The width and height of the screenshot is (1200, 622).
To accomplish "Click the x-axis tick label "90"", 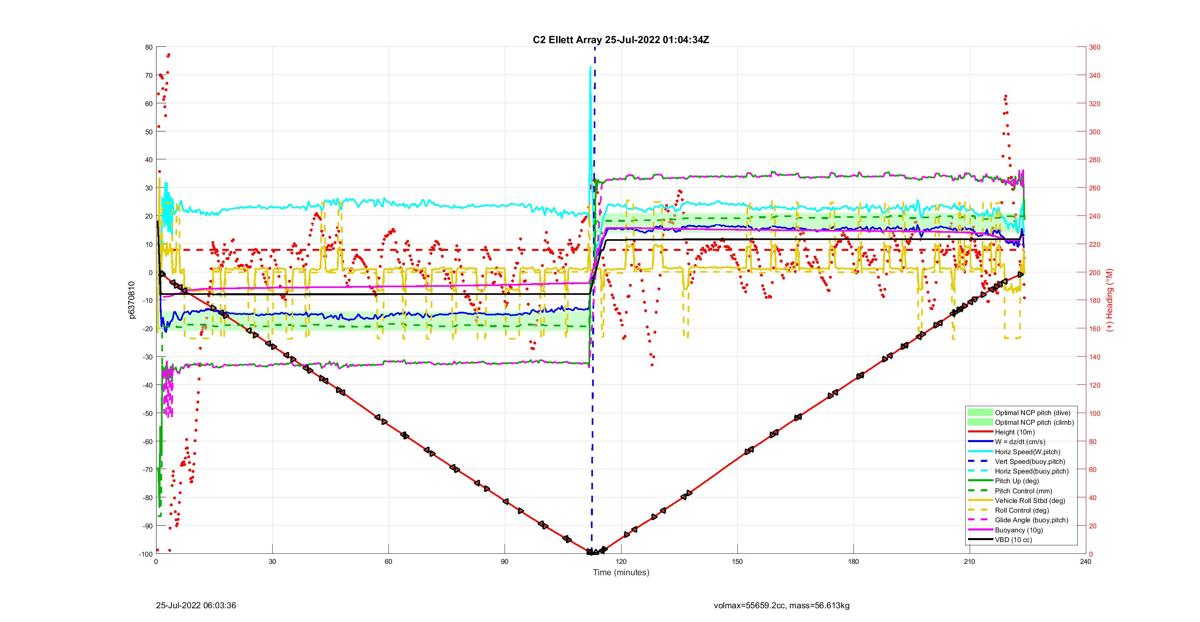I will 505,562.
